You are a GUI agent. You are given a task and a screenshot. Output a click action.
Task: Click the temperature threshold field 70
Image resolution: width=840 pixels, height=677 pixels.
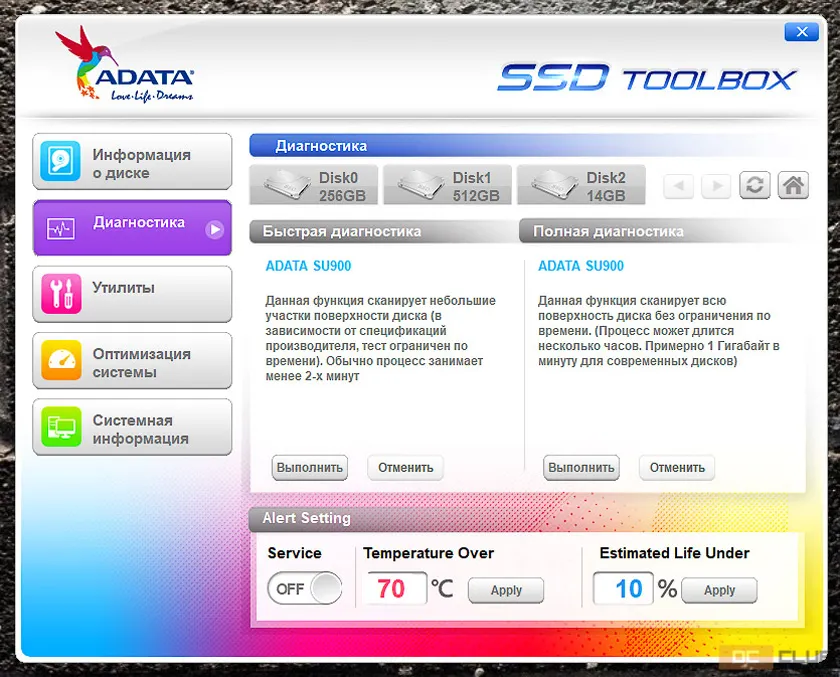(395, 589)
